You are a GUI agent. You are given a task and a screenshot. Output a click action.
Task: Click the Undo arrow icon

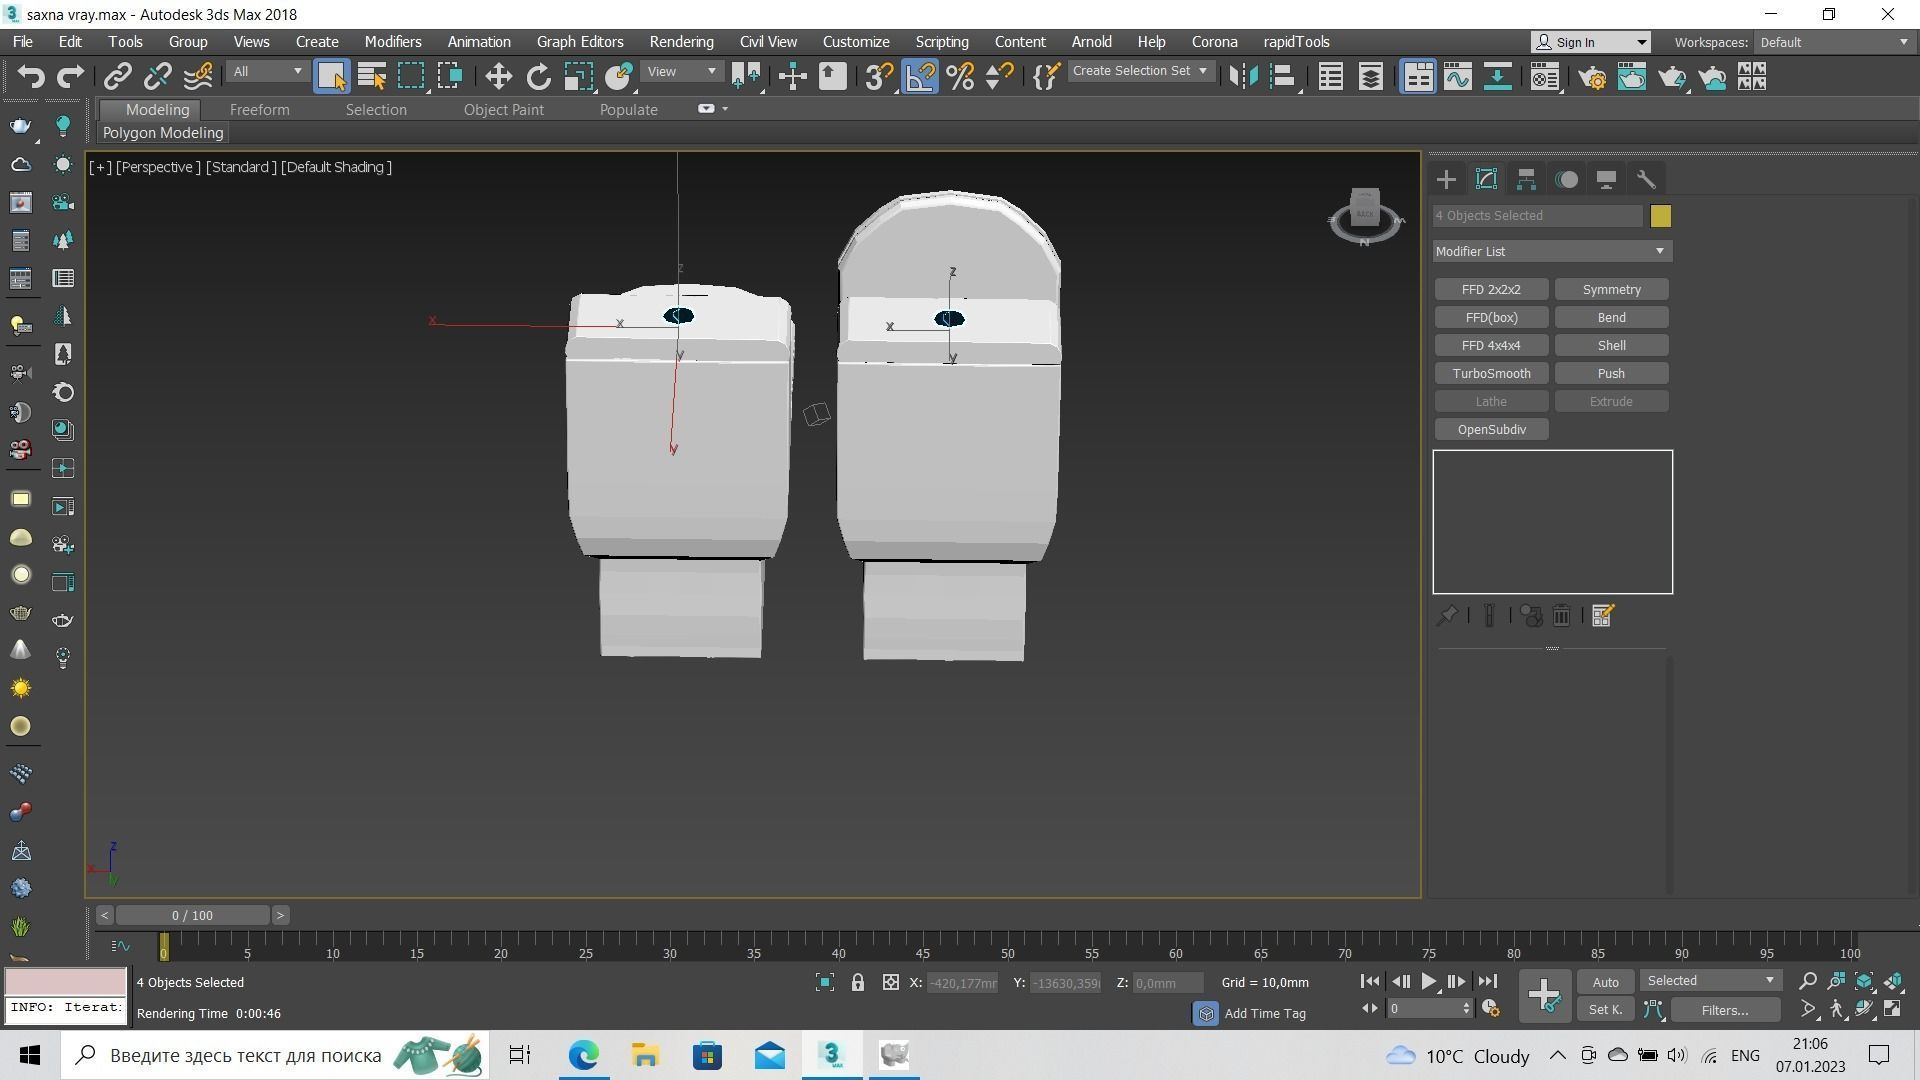(x=31, y=76)
